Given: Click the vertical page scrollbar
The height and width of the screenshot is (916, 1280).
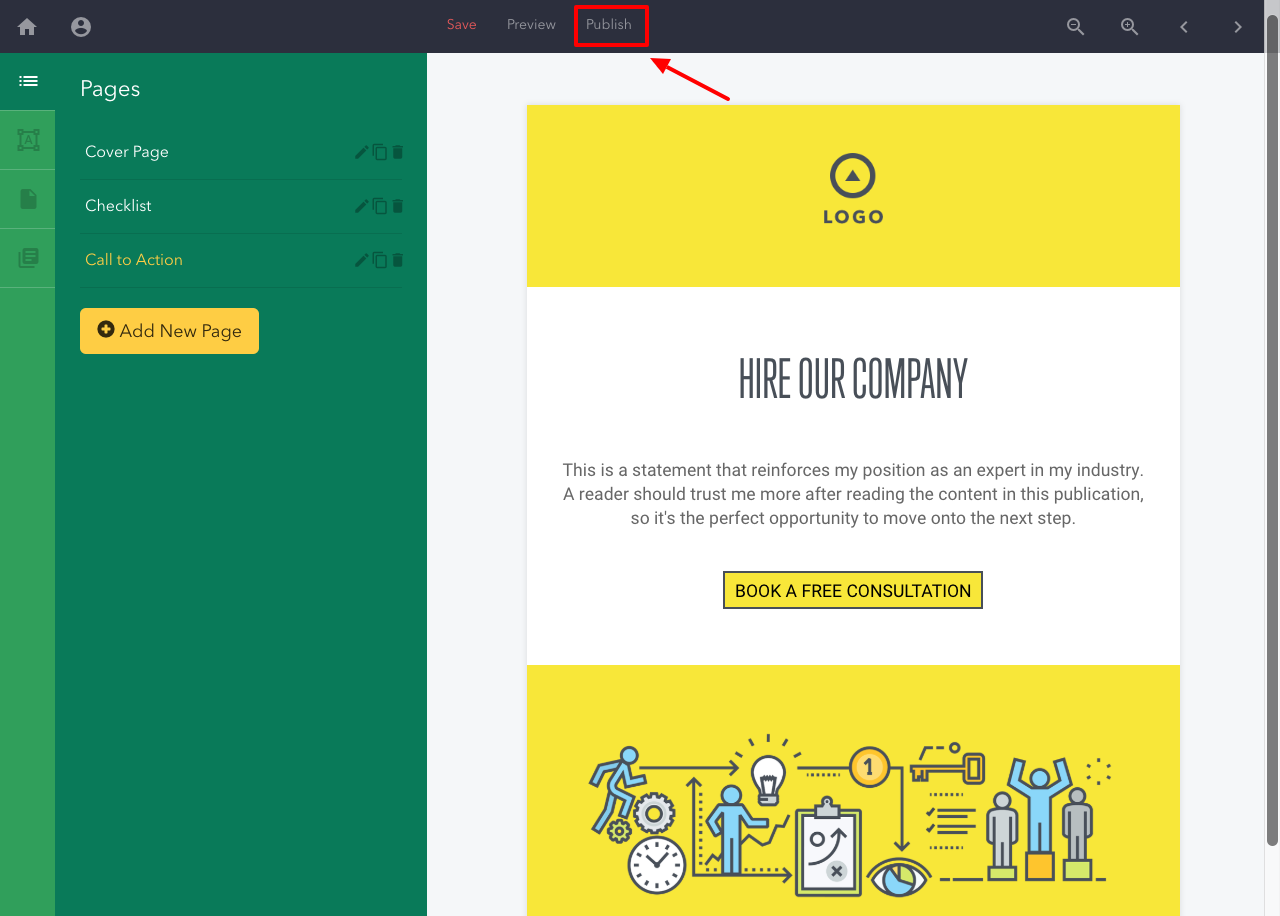Looking at the screenshot, I should [x=1272, y=430].
